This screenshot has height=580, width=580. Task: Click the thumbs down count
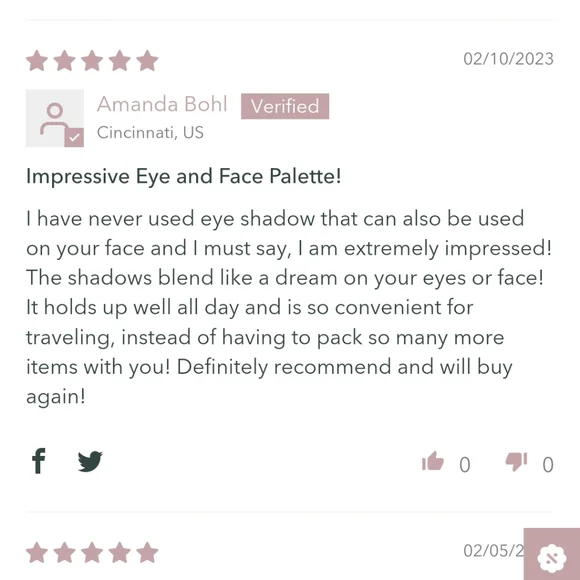[x=548, y=465]
